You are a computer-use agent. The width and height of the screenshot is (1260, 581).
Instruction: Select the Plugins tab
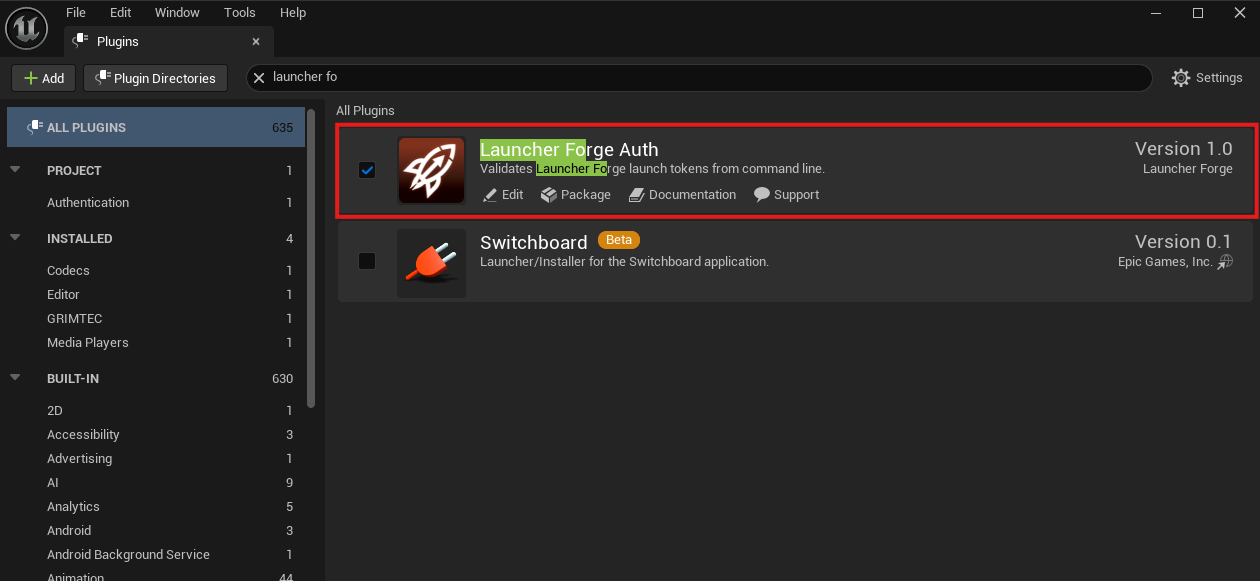(x=168, y=42)
